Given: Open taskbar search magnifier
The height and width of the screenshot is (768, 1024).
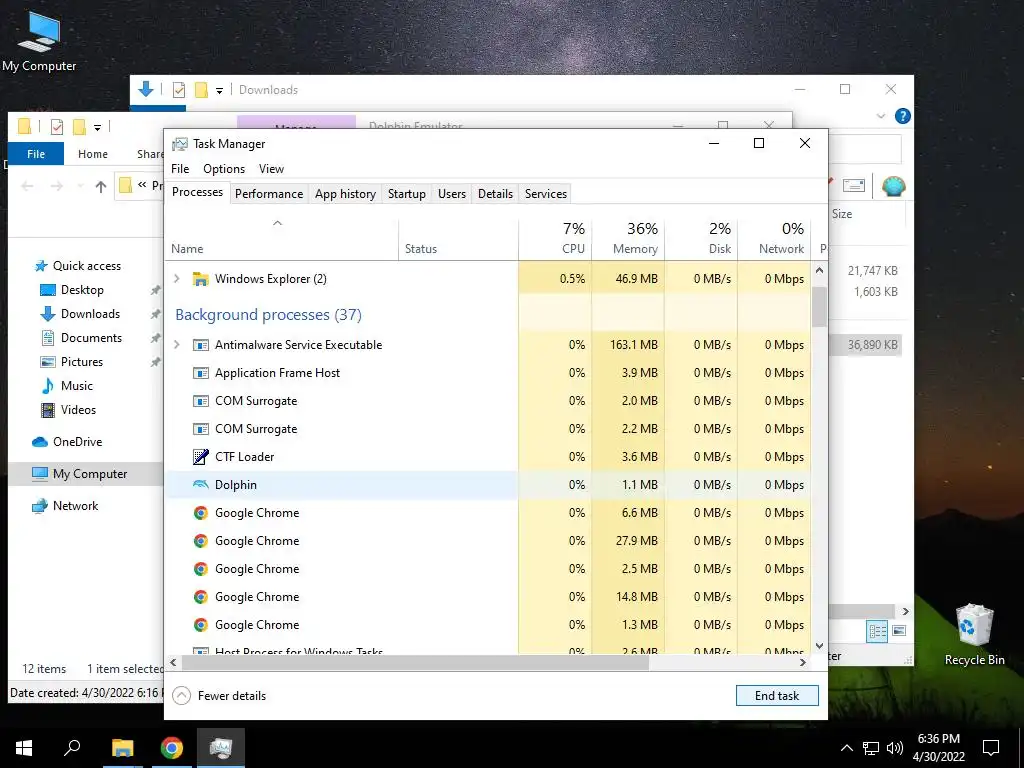Looking at the screenshot, I should click(x=72, y=747).
